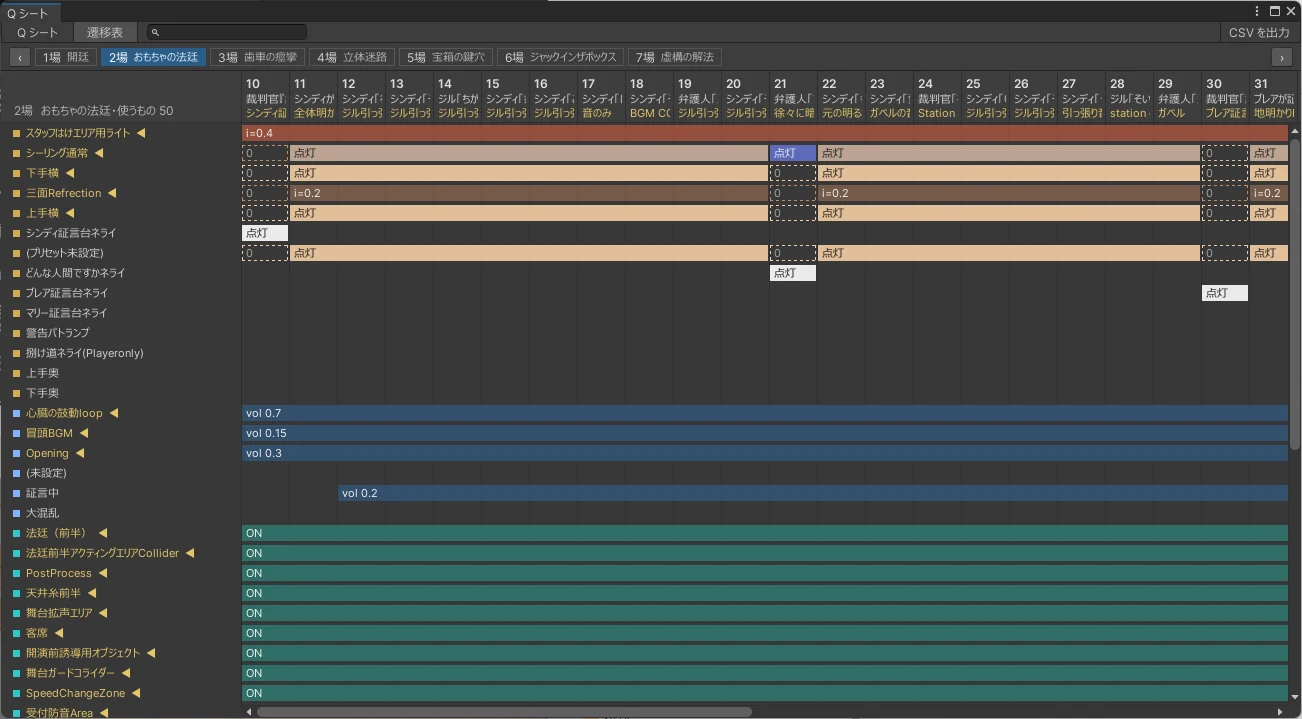Click the yellow triangle beside Opening

tap(80, 453)
